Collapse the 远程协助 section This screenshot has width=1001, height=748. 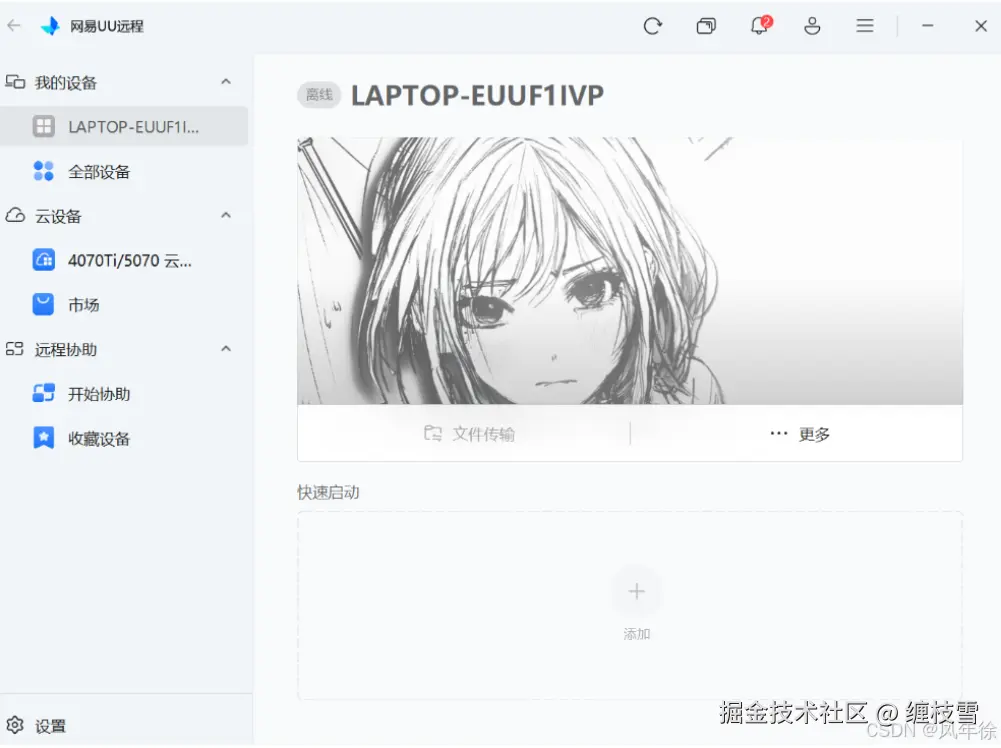coord(225,350)
